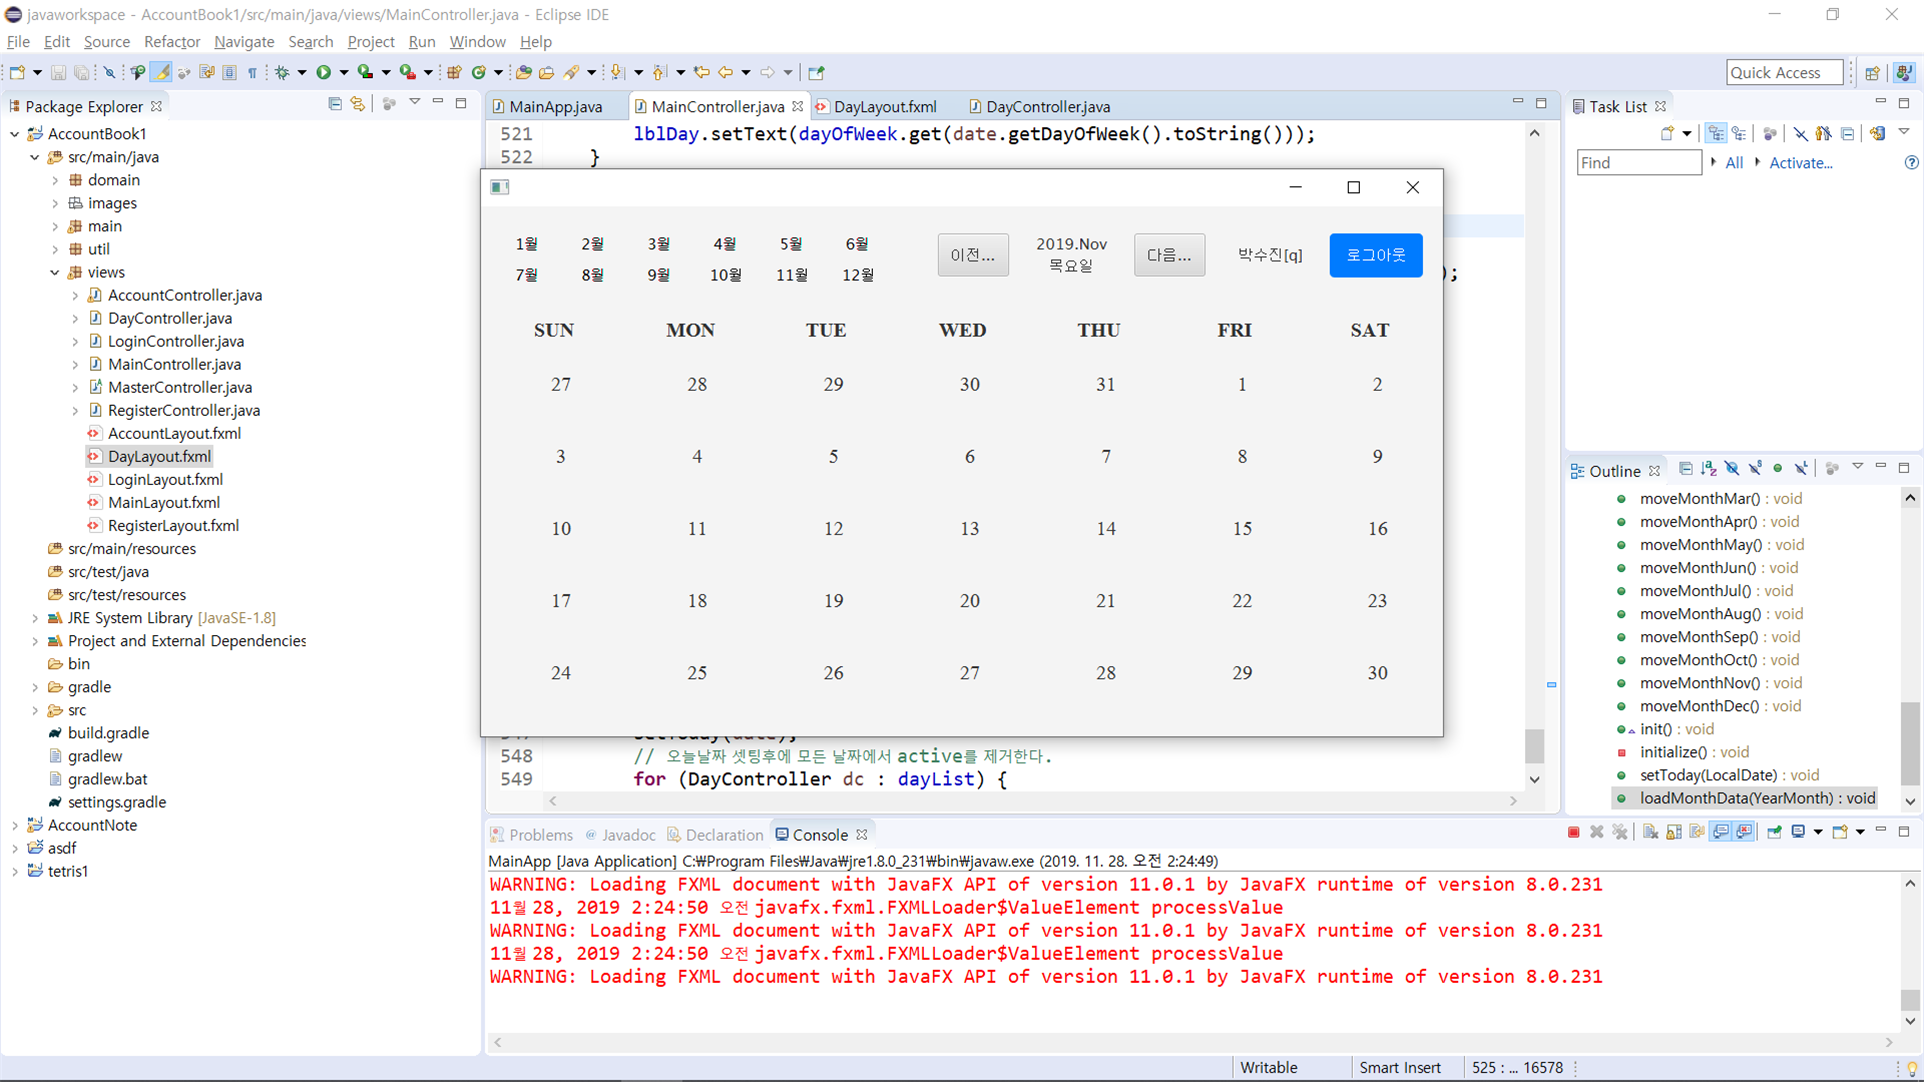Pin the Console view

1774,831
